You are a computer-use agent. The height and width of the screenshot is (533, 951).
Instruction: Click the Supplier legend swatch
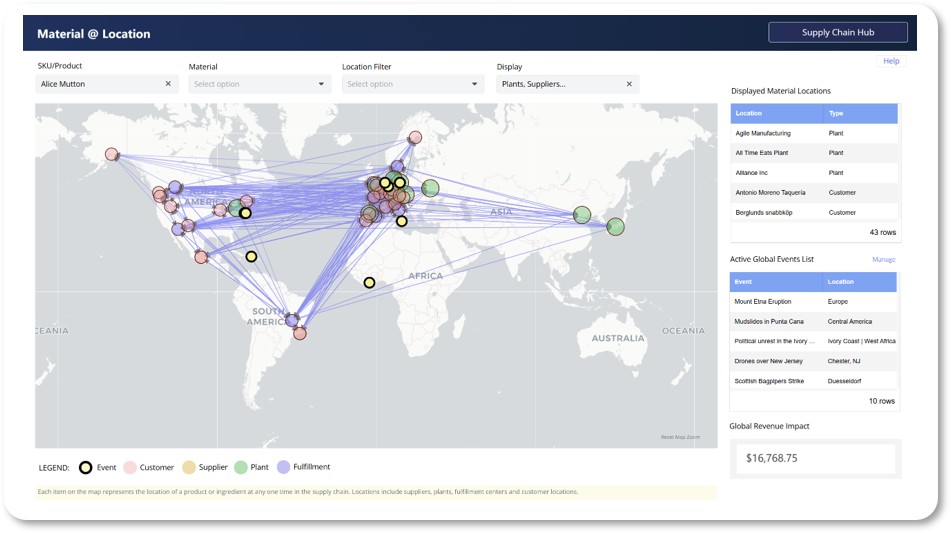pos(189,468)
